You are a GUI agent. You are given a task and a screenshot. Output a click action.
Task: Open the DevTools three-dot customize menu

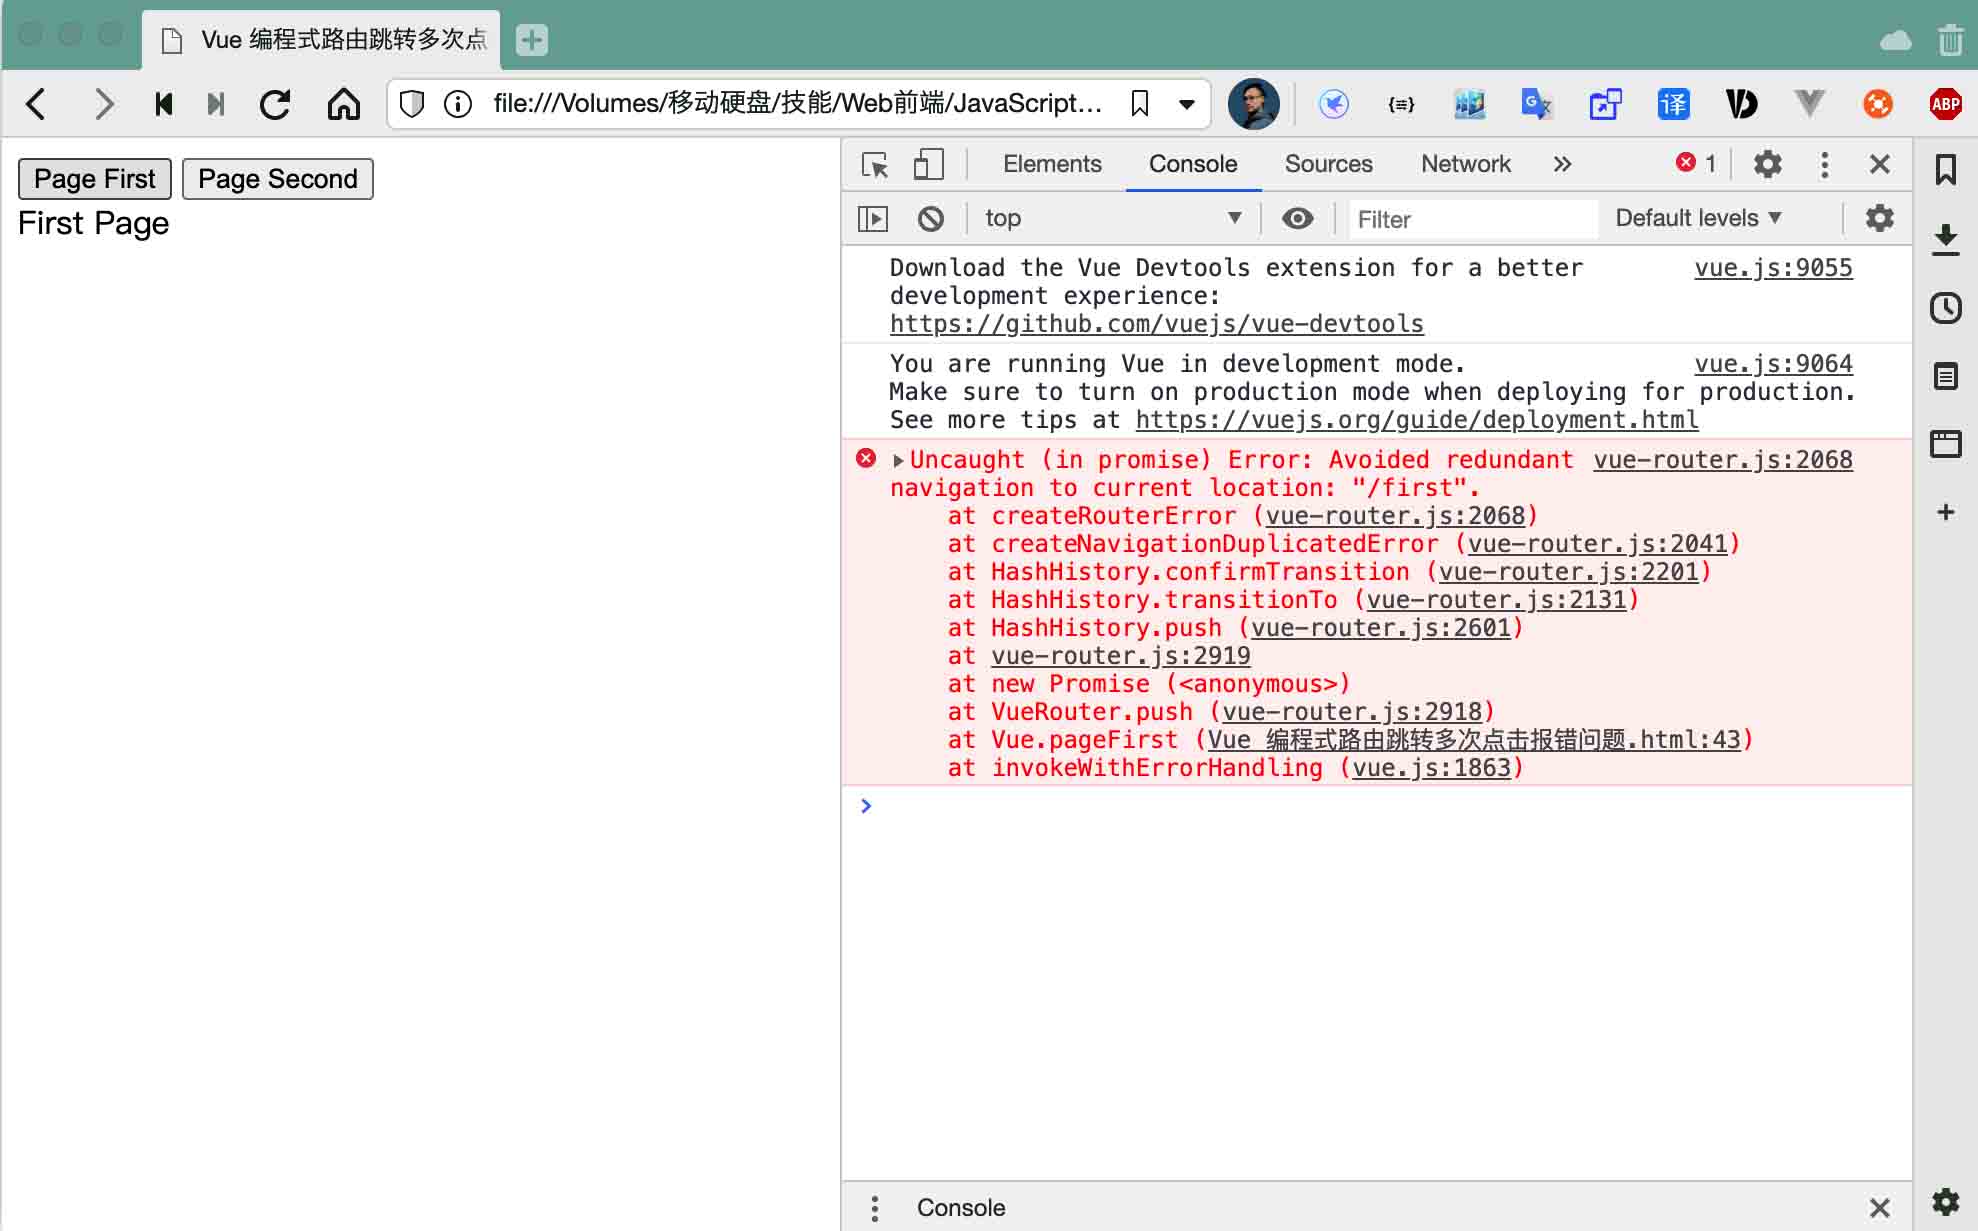coord(1824,164)
